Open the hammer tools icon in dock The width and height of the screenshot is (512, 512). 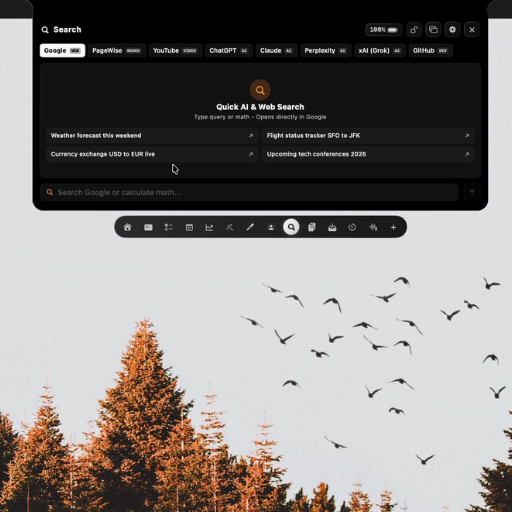(x=230, y=227)
